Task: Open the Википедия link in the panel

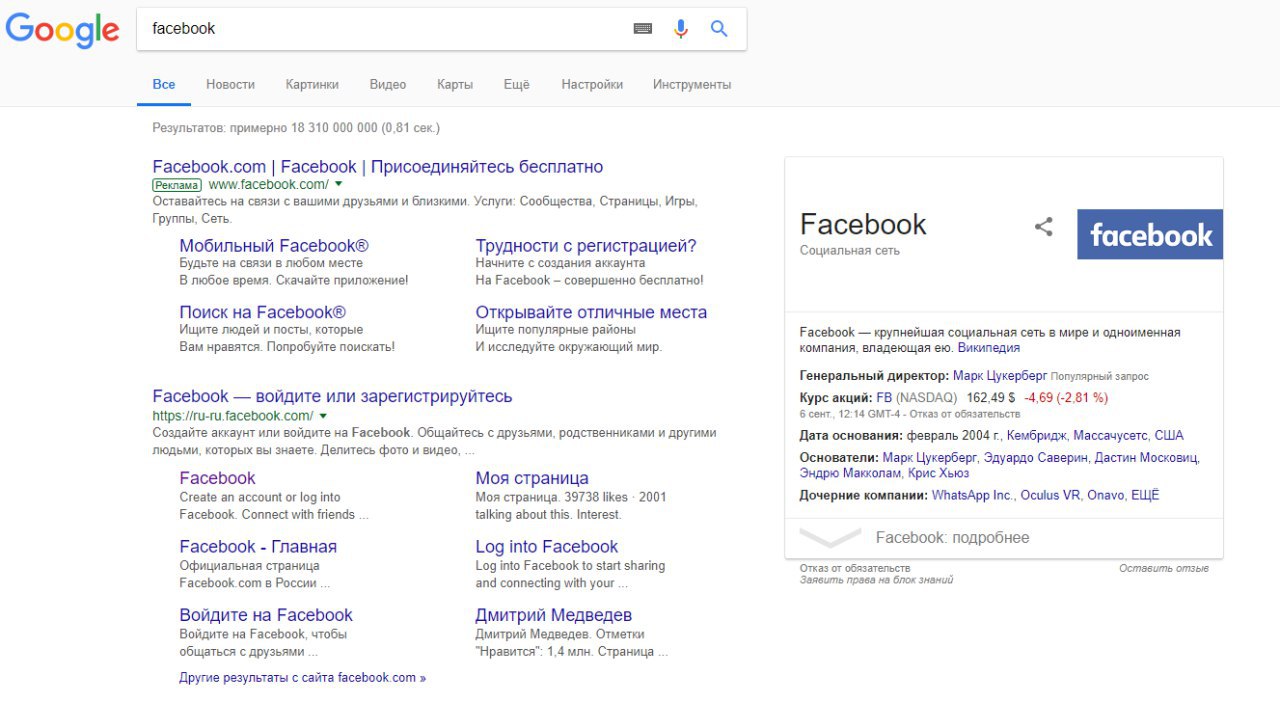Action: (x=989, y=348)
